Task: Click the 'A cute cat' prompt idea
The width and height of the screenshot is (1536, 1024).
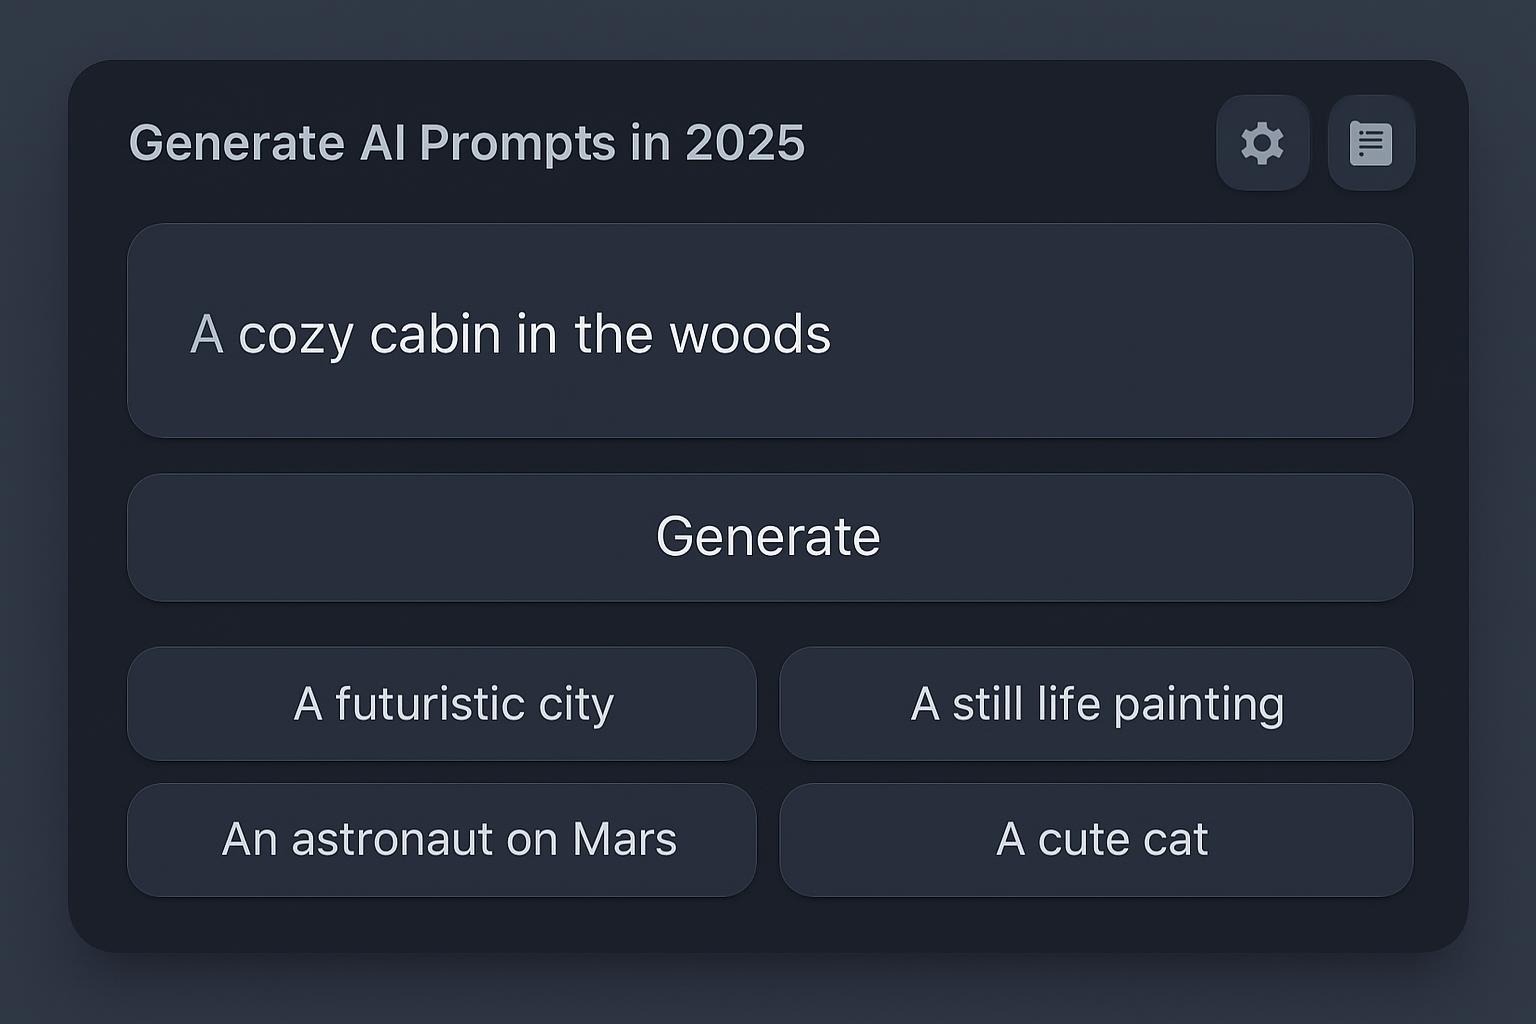Action: [1096, 839]
